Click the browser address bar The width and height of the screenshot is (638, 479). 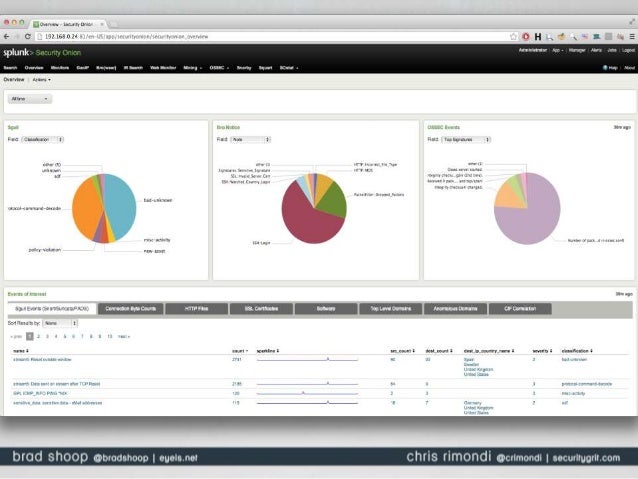click(273, 37)
